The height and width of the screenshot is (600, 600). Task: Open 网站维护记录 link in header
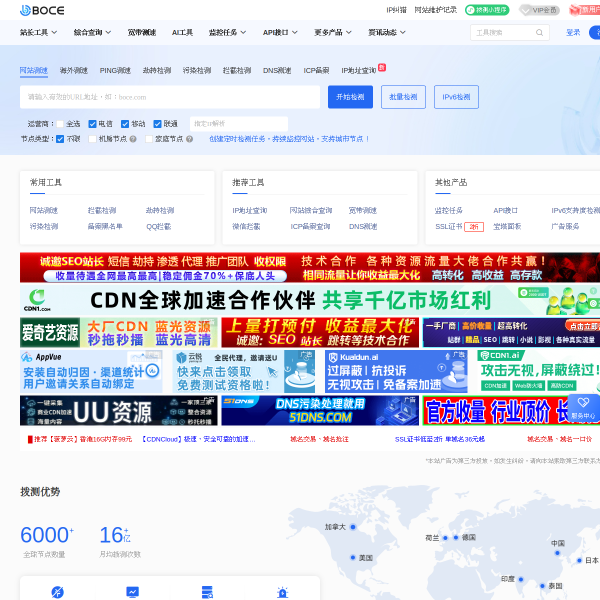(x=436, y=10)
